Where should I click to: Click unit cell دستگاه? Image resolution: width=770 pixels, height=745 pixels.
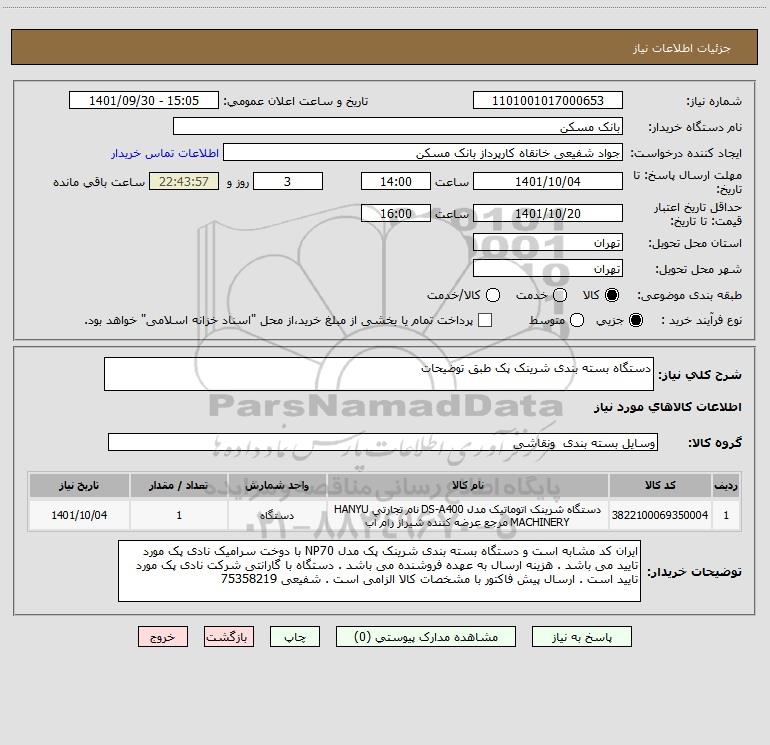coord(277,515)
